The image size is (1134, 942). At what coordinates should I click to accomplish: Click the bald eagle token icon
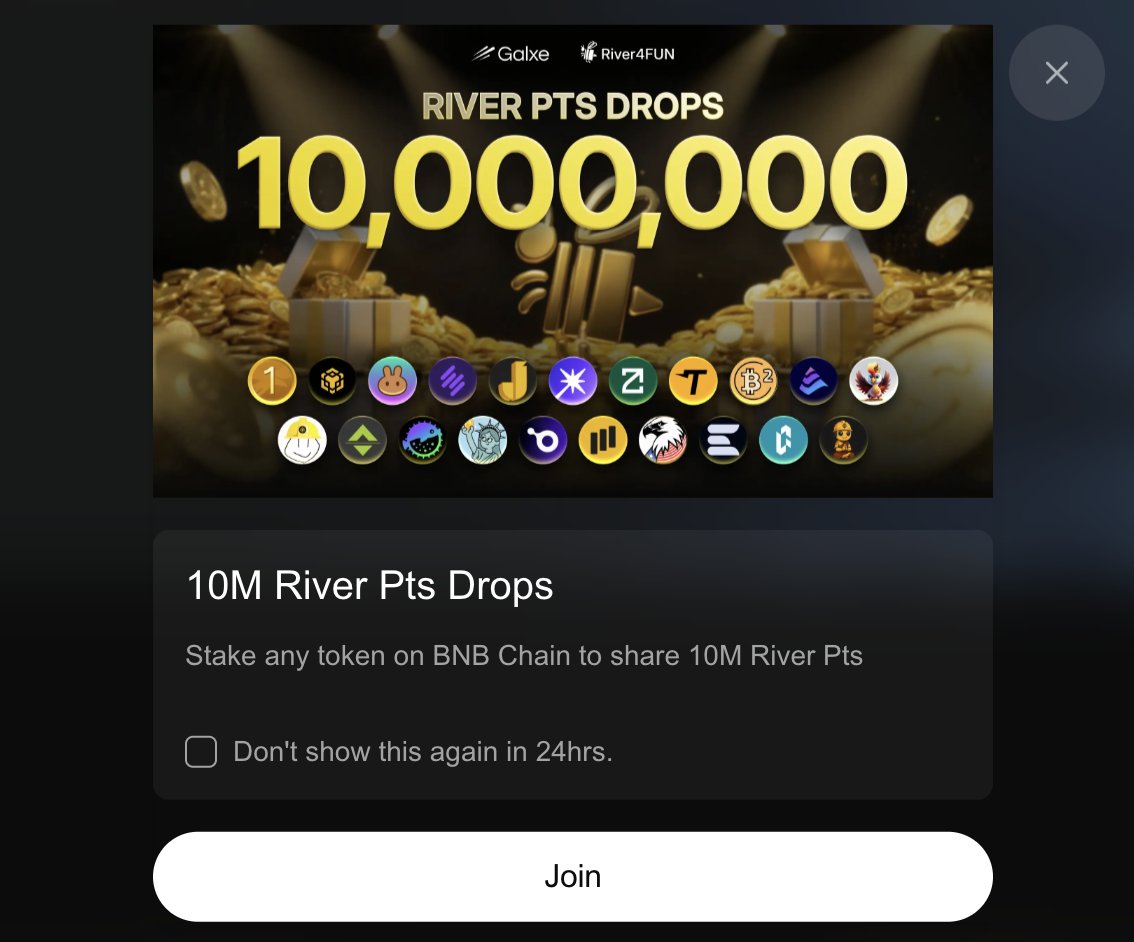point(662,440)
